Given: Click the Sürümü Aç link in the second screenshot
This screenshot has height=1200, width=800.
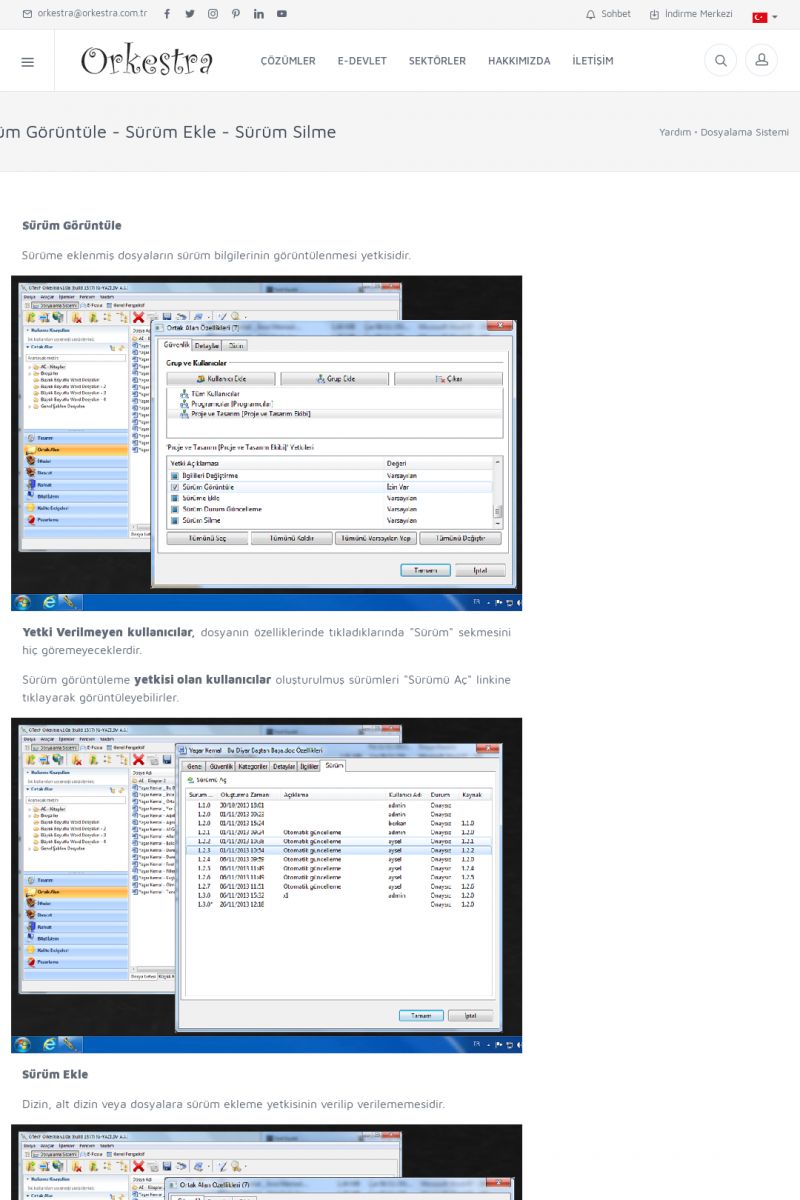Looking at the screenshot, I should pyautogui.click(x=207, y=778).
